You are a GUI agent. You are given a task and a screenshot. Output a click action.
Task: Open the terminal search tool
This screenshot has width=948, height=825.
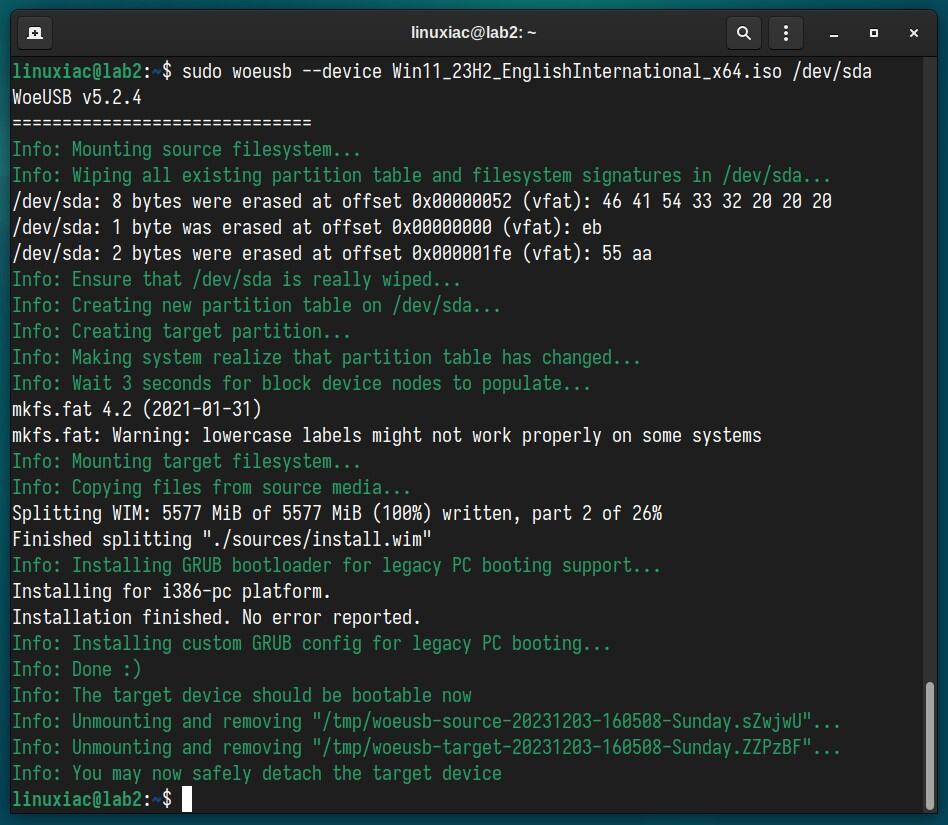743,32
